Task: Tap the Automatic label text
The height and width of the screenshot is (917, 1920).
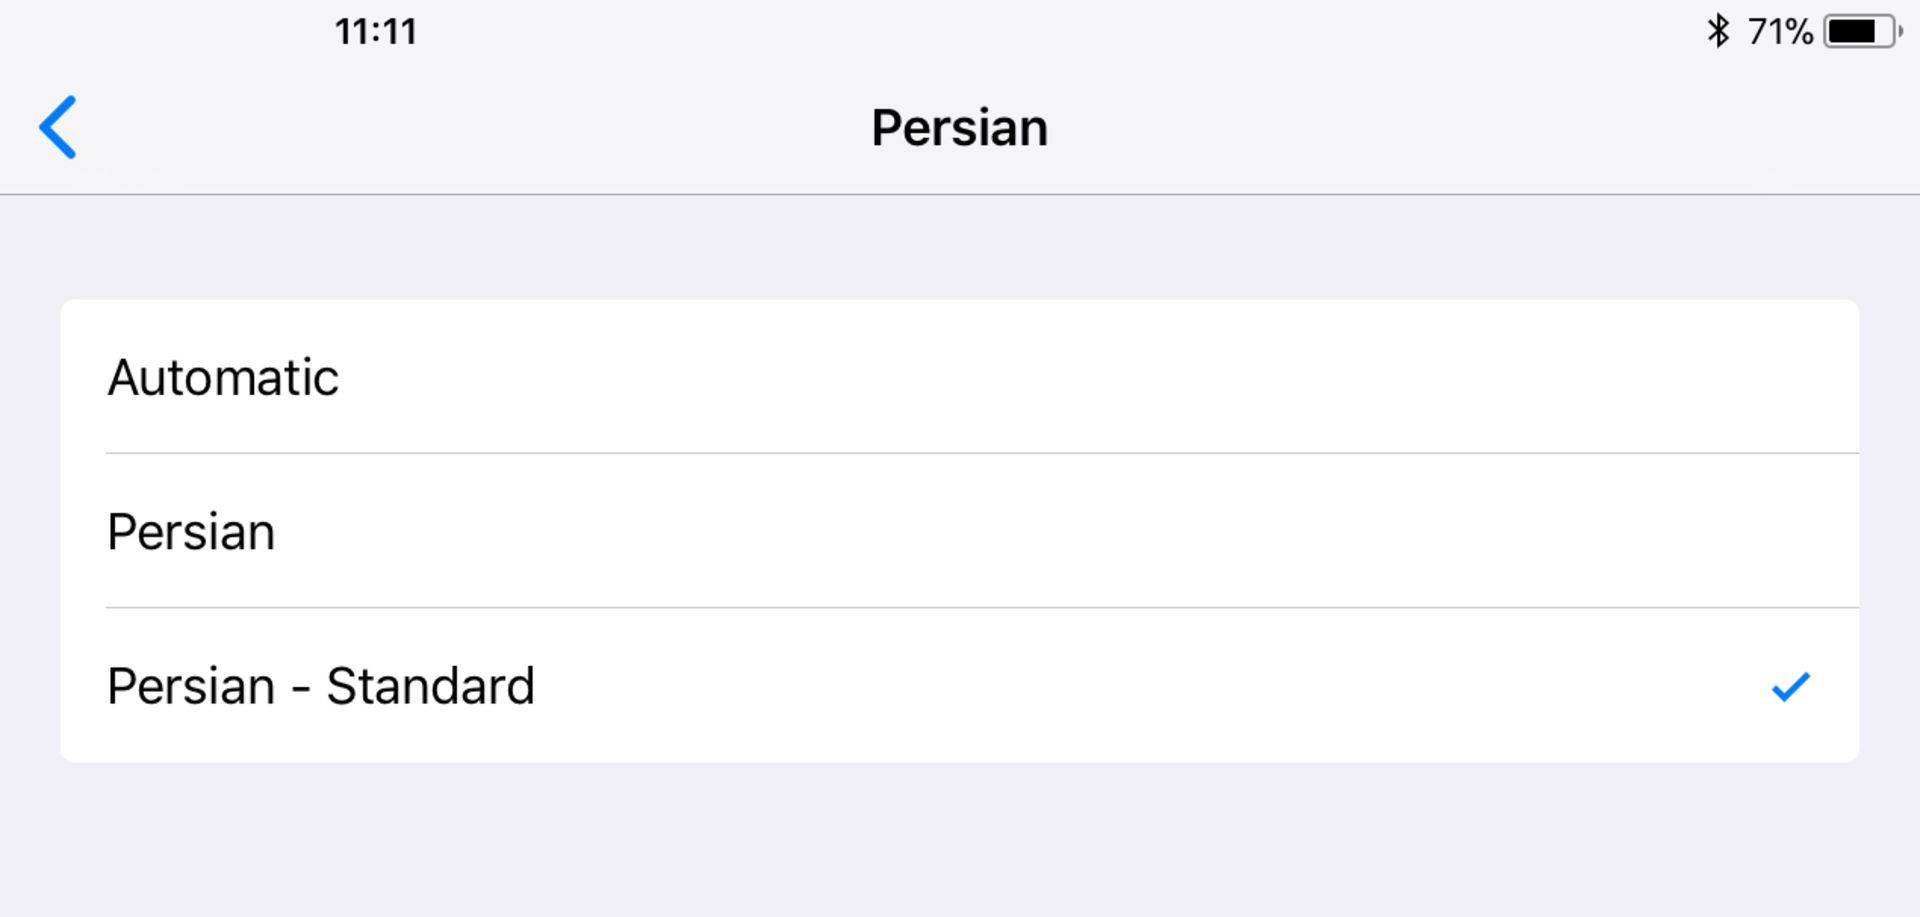Action: point(223,378)
